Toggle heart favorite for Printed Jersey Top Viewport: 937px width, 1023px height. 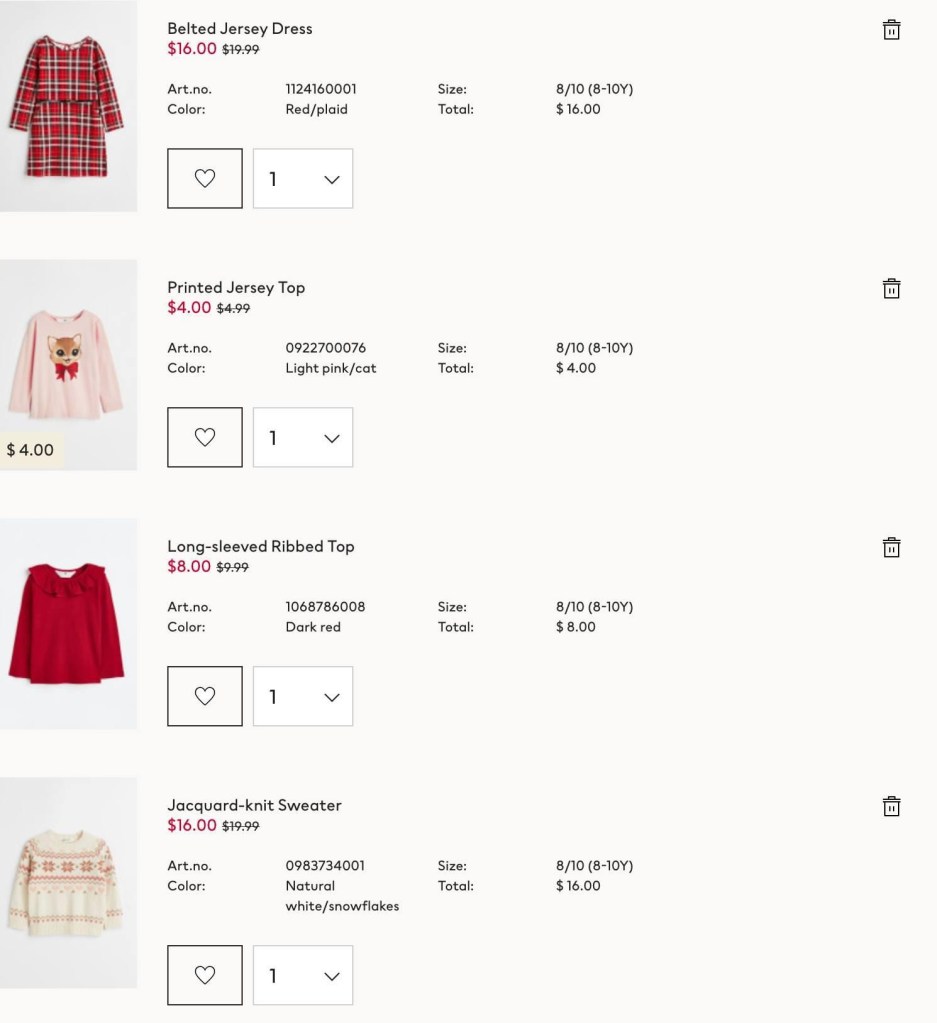click(205, 437)
